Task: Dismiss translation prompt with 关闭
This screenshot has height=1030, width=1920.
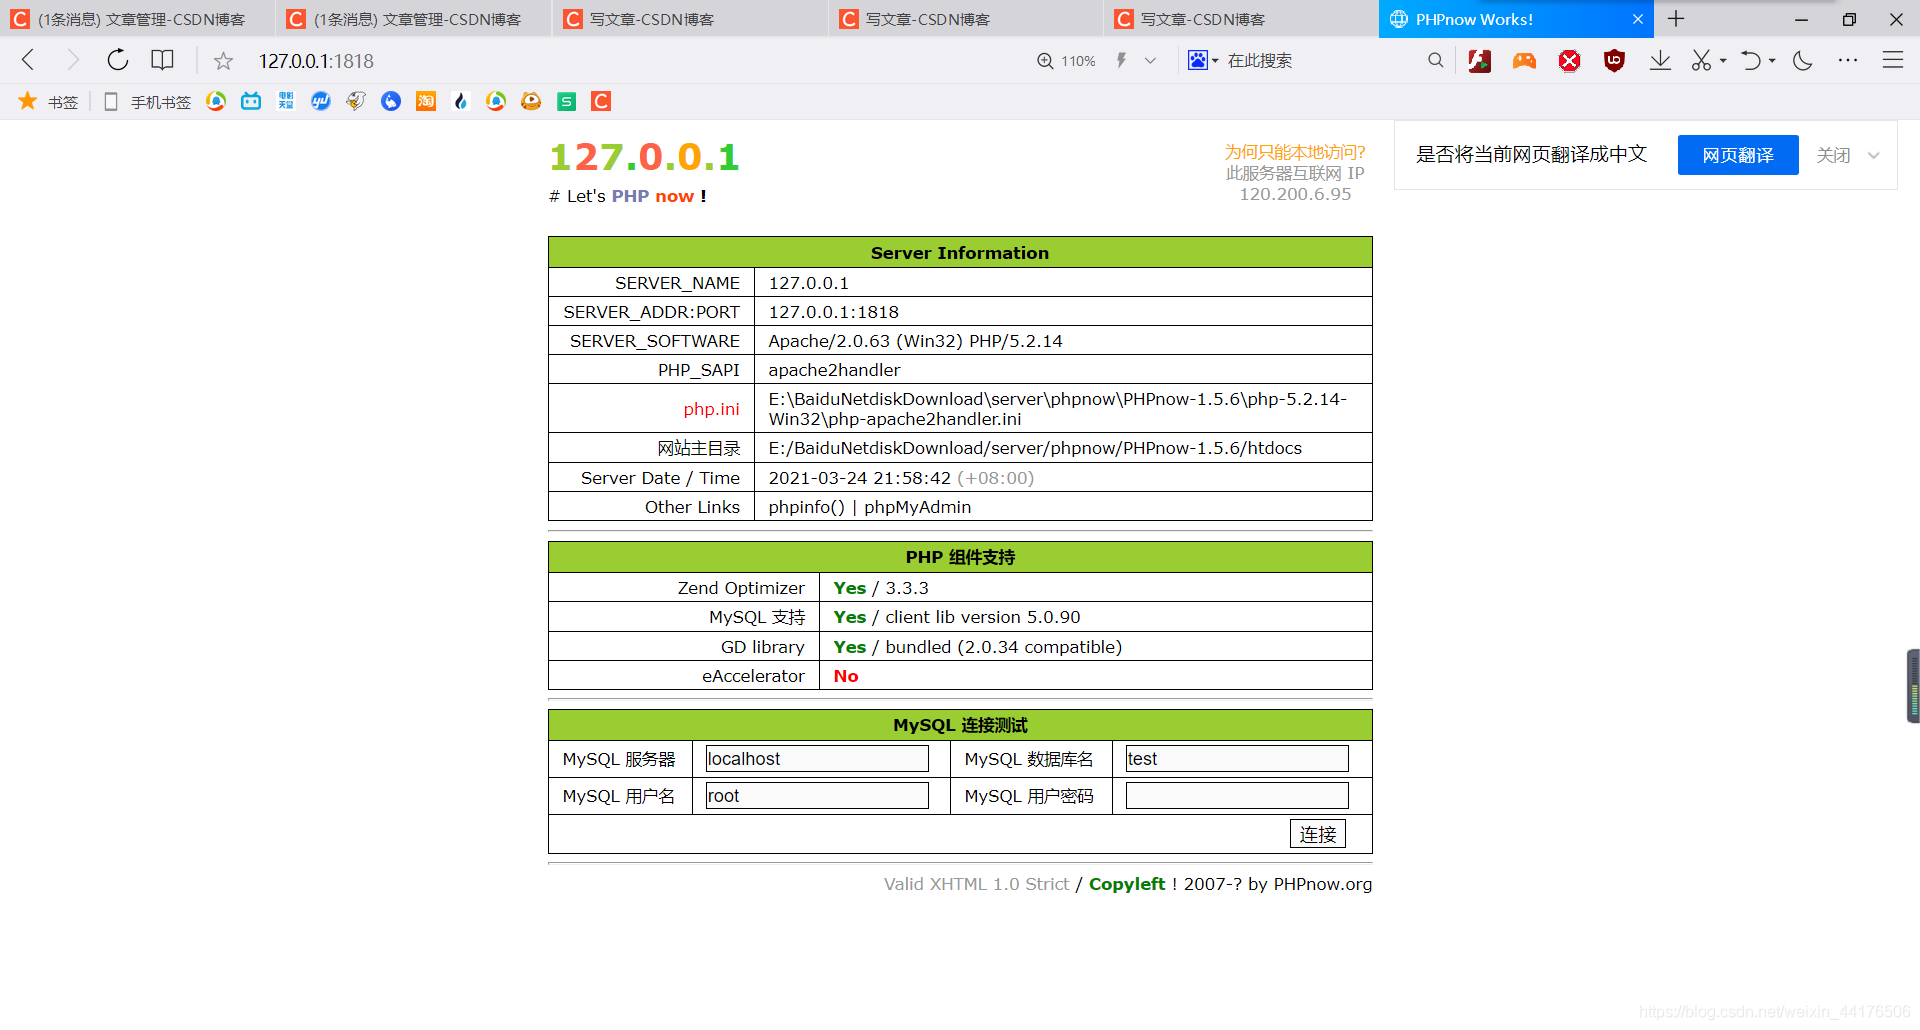Action: 1833,155
